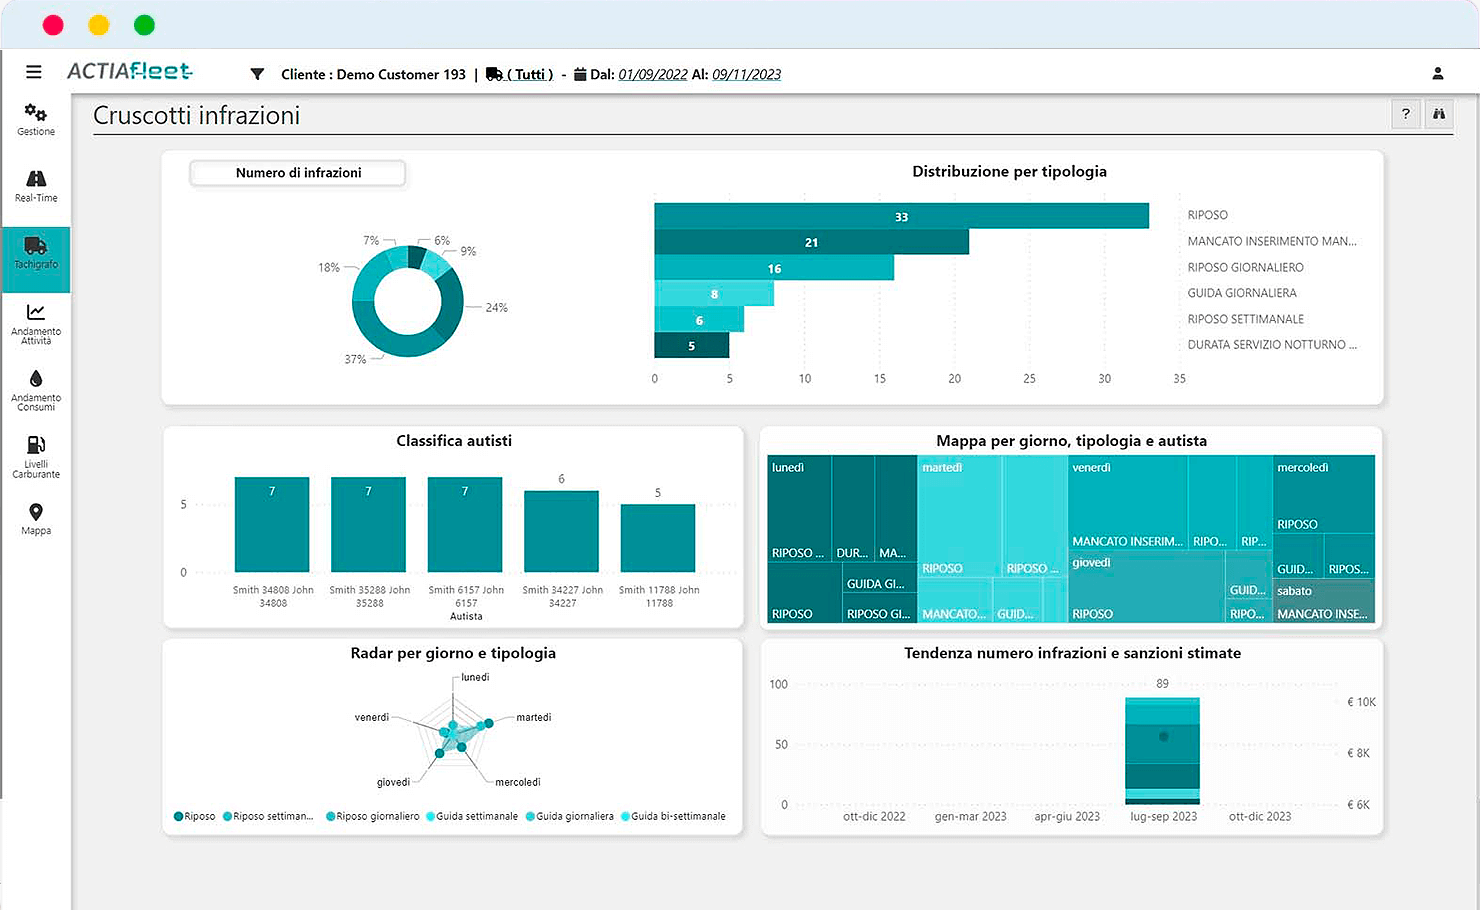Open Andamento Consumi drop icon
1480x910 pixels.
tap(36, 379)
